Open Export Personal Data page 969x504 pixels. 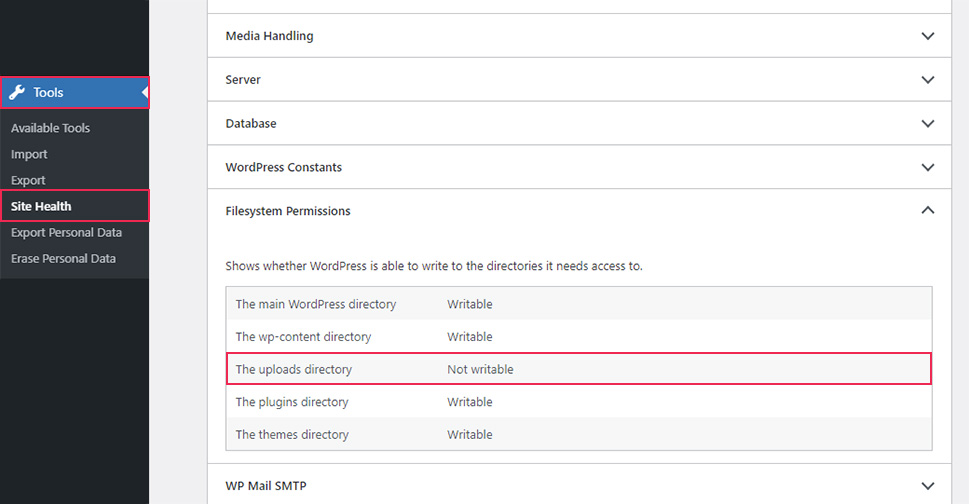pos(66,233)
